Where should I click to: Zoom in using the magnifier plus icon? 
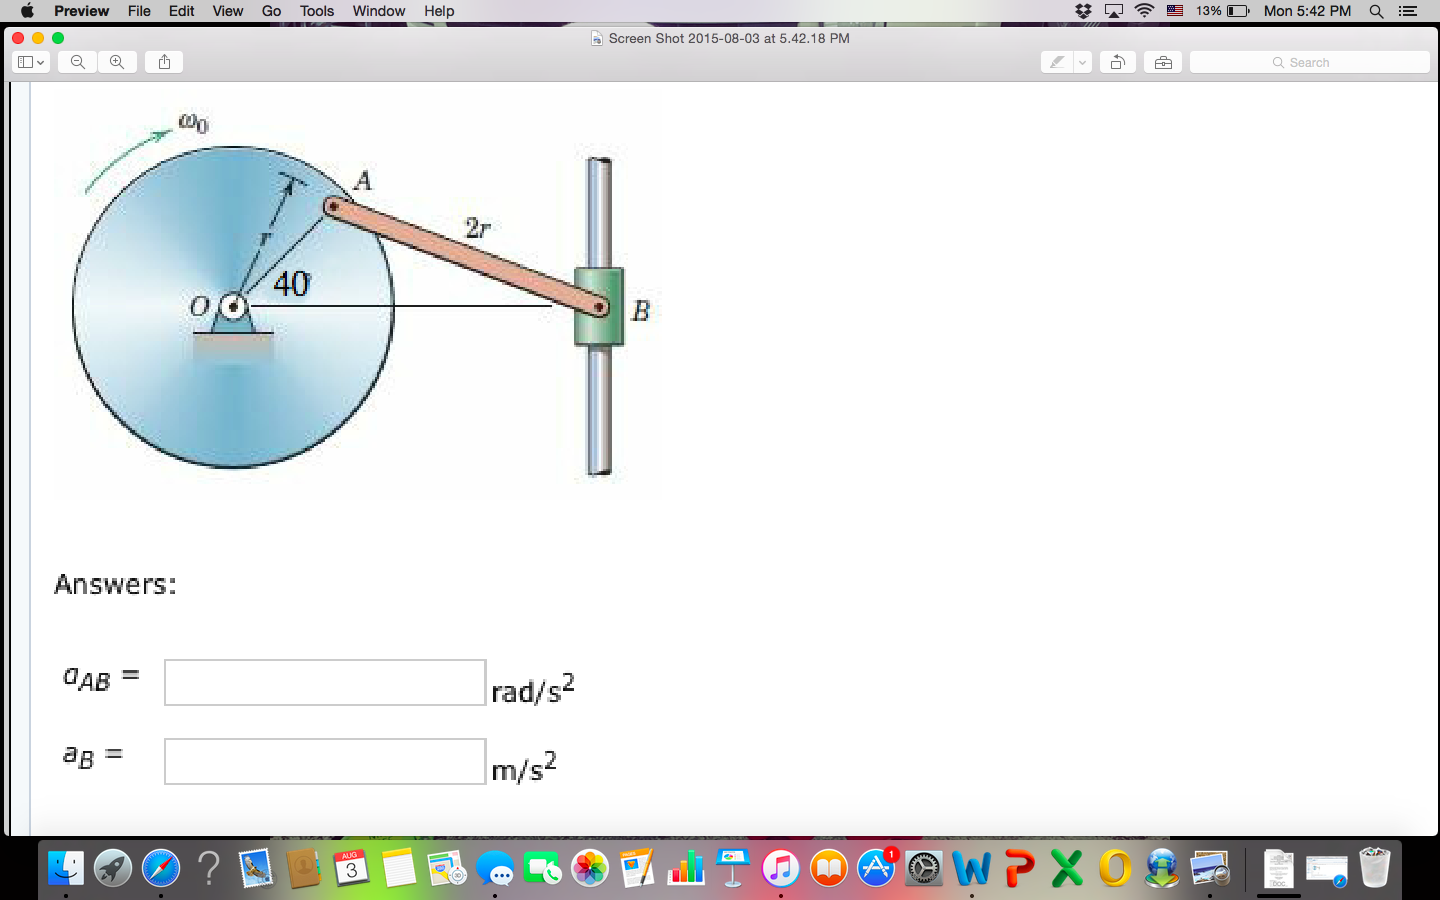(x=117, y=62)
